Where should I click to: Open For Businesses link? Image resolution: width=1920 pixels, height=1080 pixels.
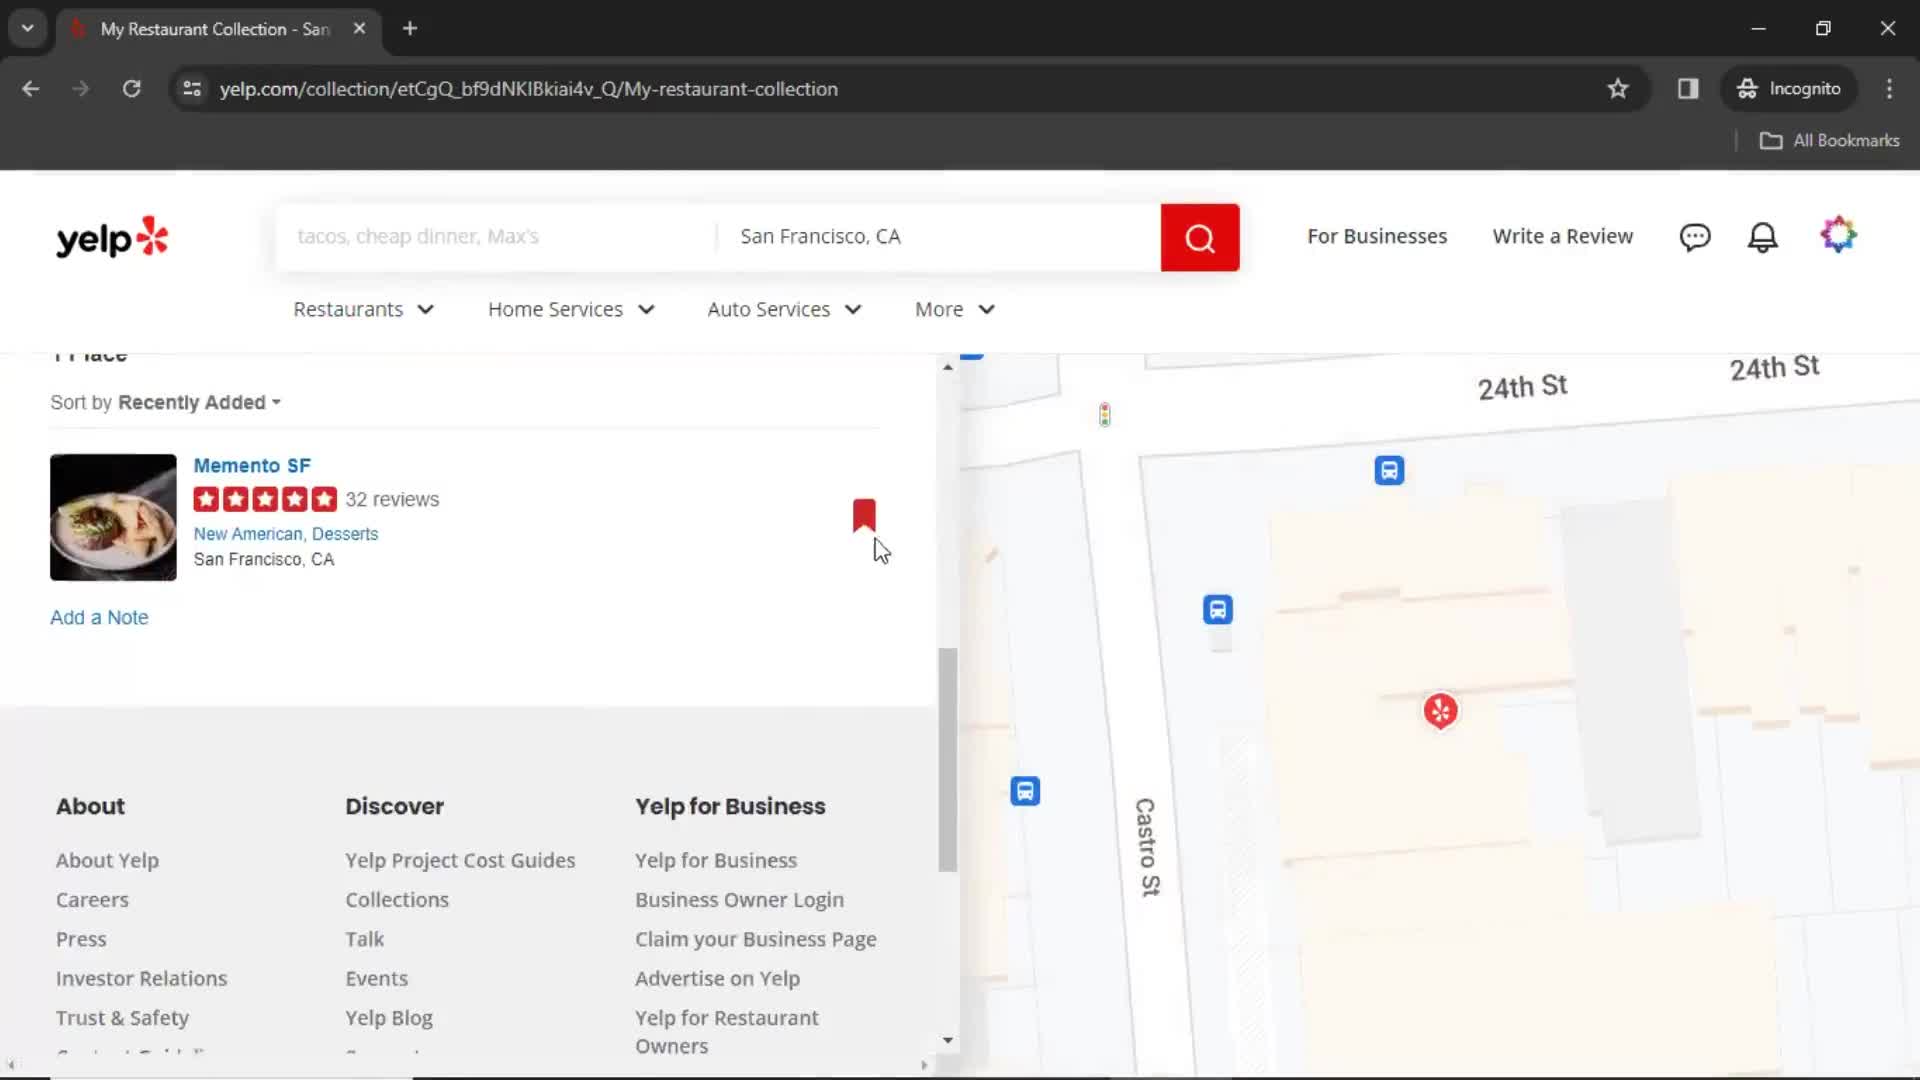[1376, 237]
